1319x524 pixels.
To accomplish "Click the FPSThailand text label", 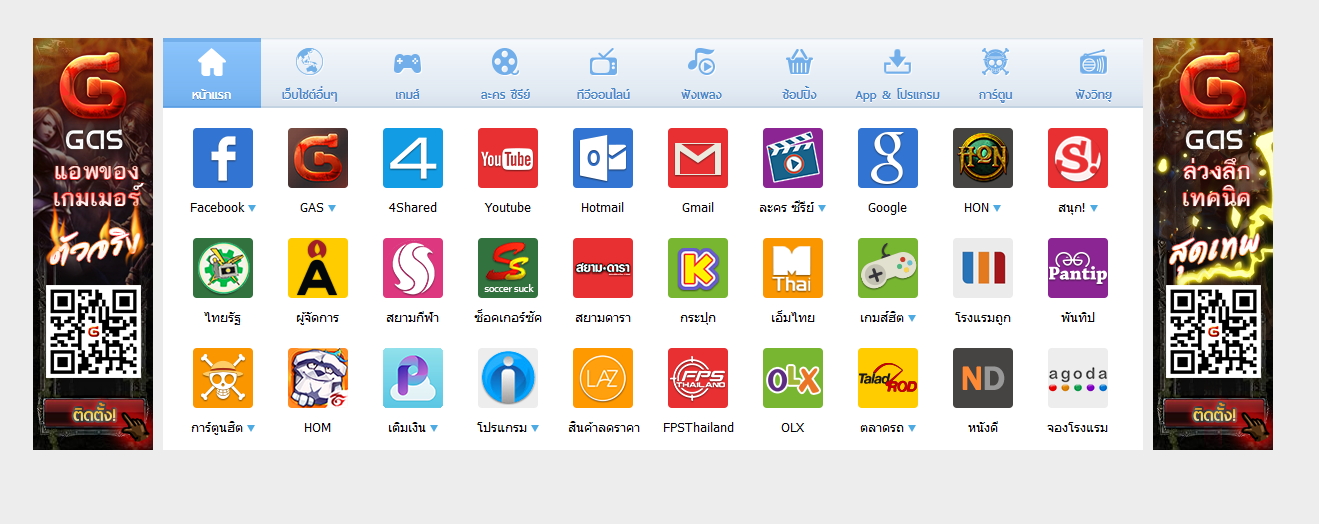I will point(698,428).
